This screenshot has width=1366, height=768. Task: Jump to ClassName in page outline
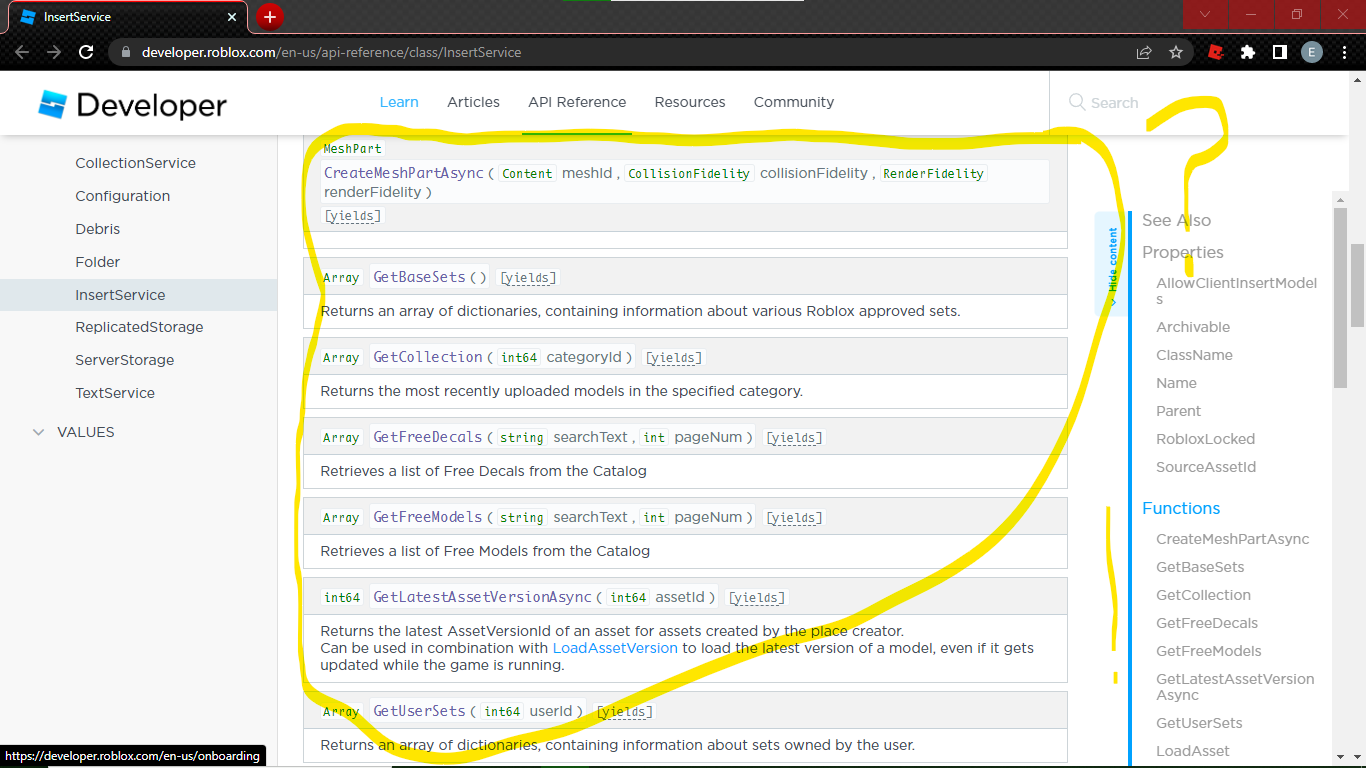(x=1194, y=355)
